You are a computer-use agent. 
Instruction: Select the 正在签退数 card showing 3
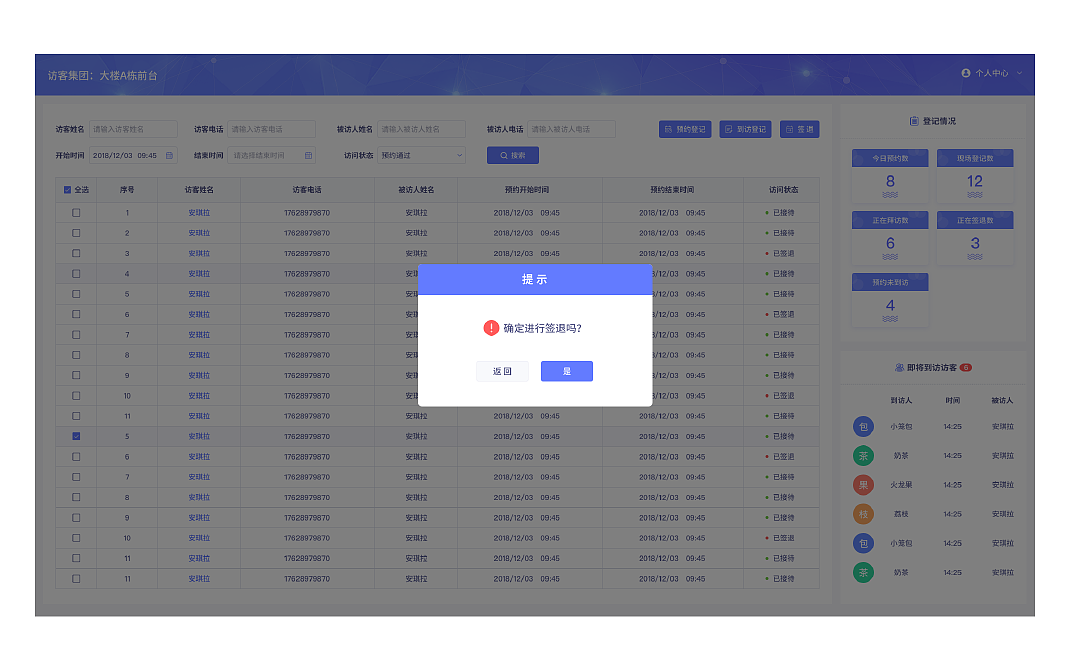pyautogui.click(x=974, y=237)
